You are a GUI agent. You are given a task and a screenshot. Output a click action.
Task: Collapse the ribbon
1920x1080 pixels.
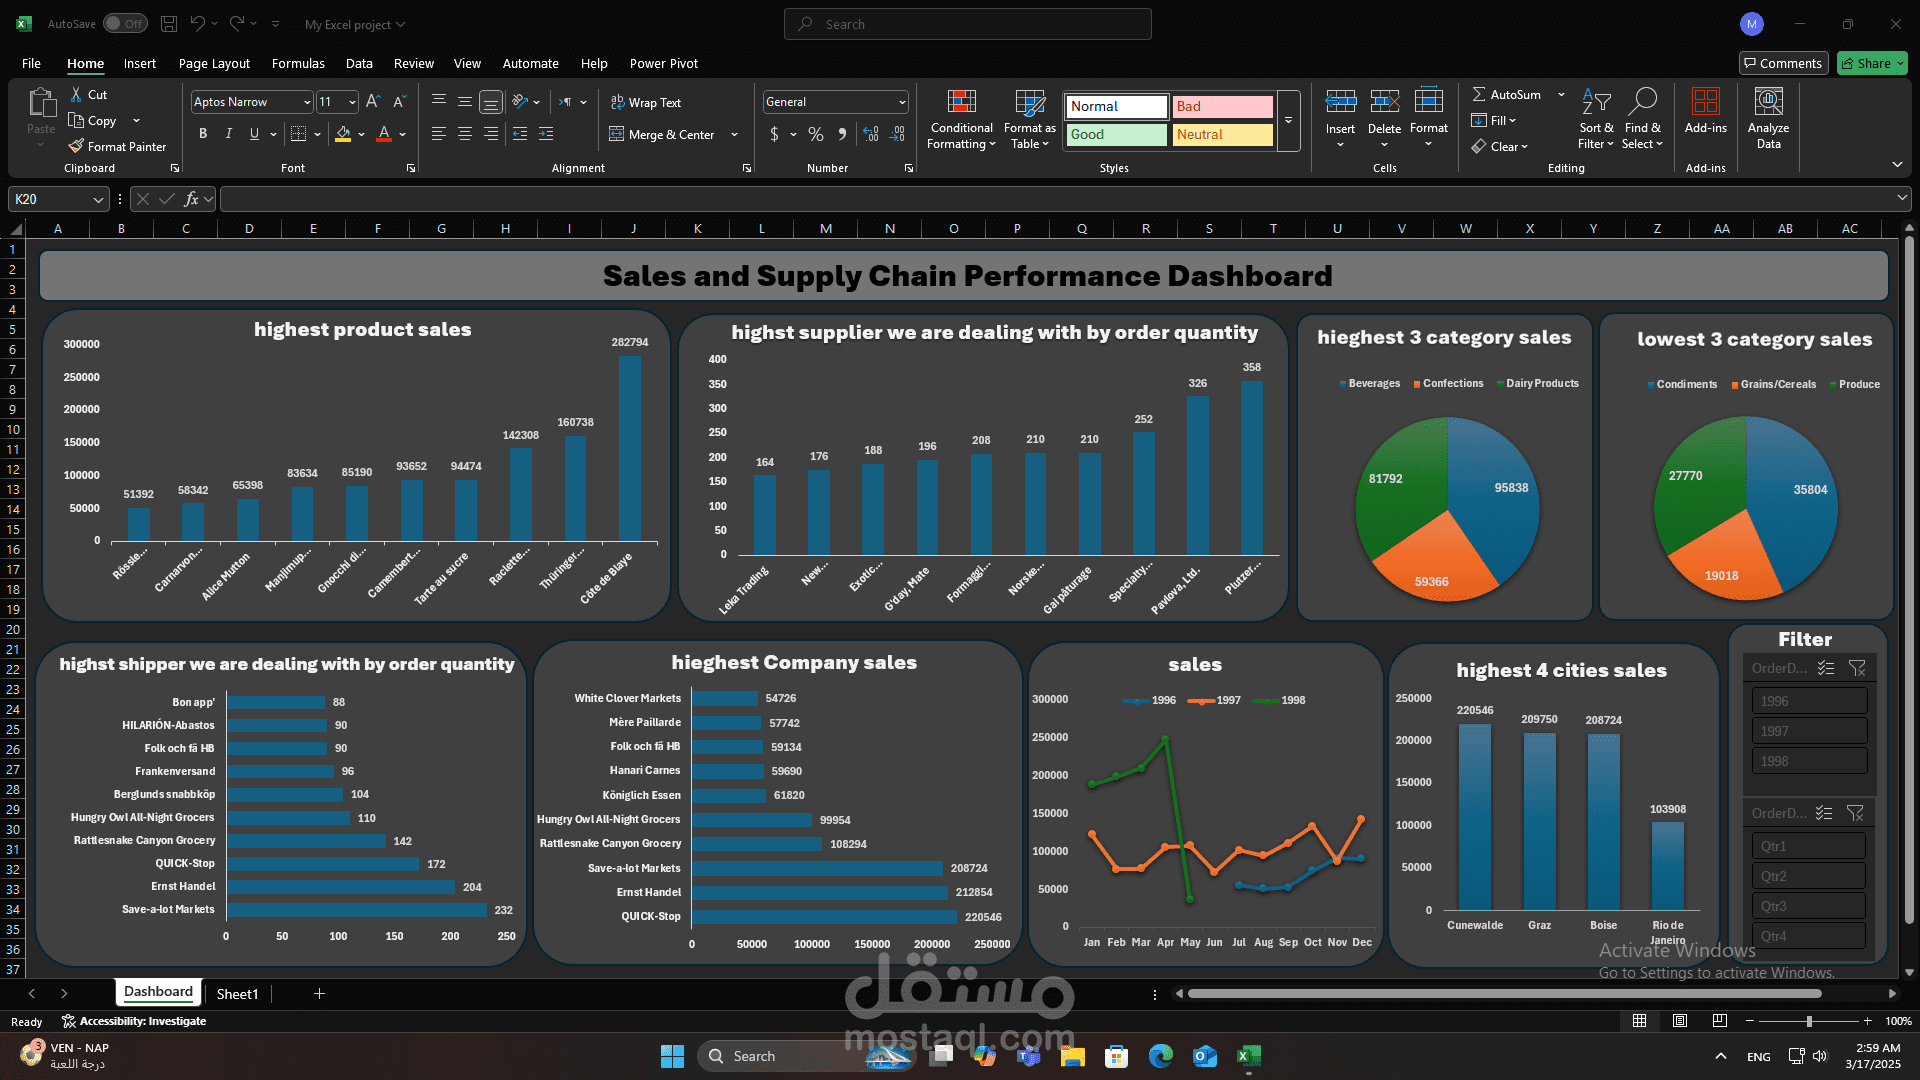click(x=1897, y=164)
